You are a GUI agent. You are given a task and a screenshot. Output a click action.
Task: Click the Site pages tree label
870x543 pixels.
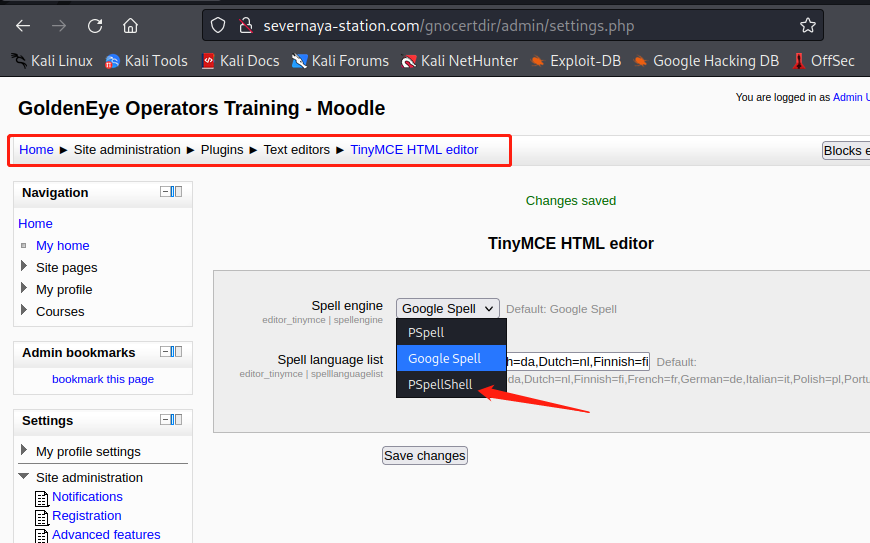(x=67, y=268)
